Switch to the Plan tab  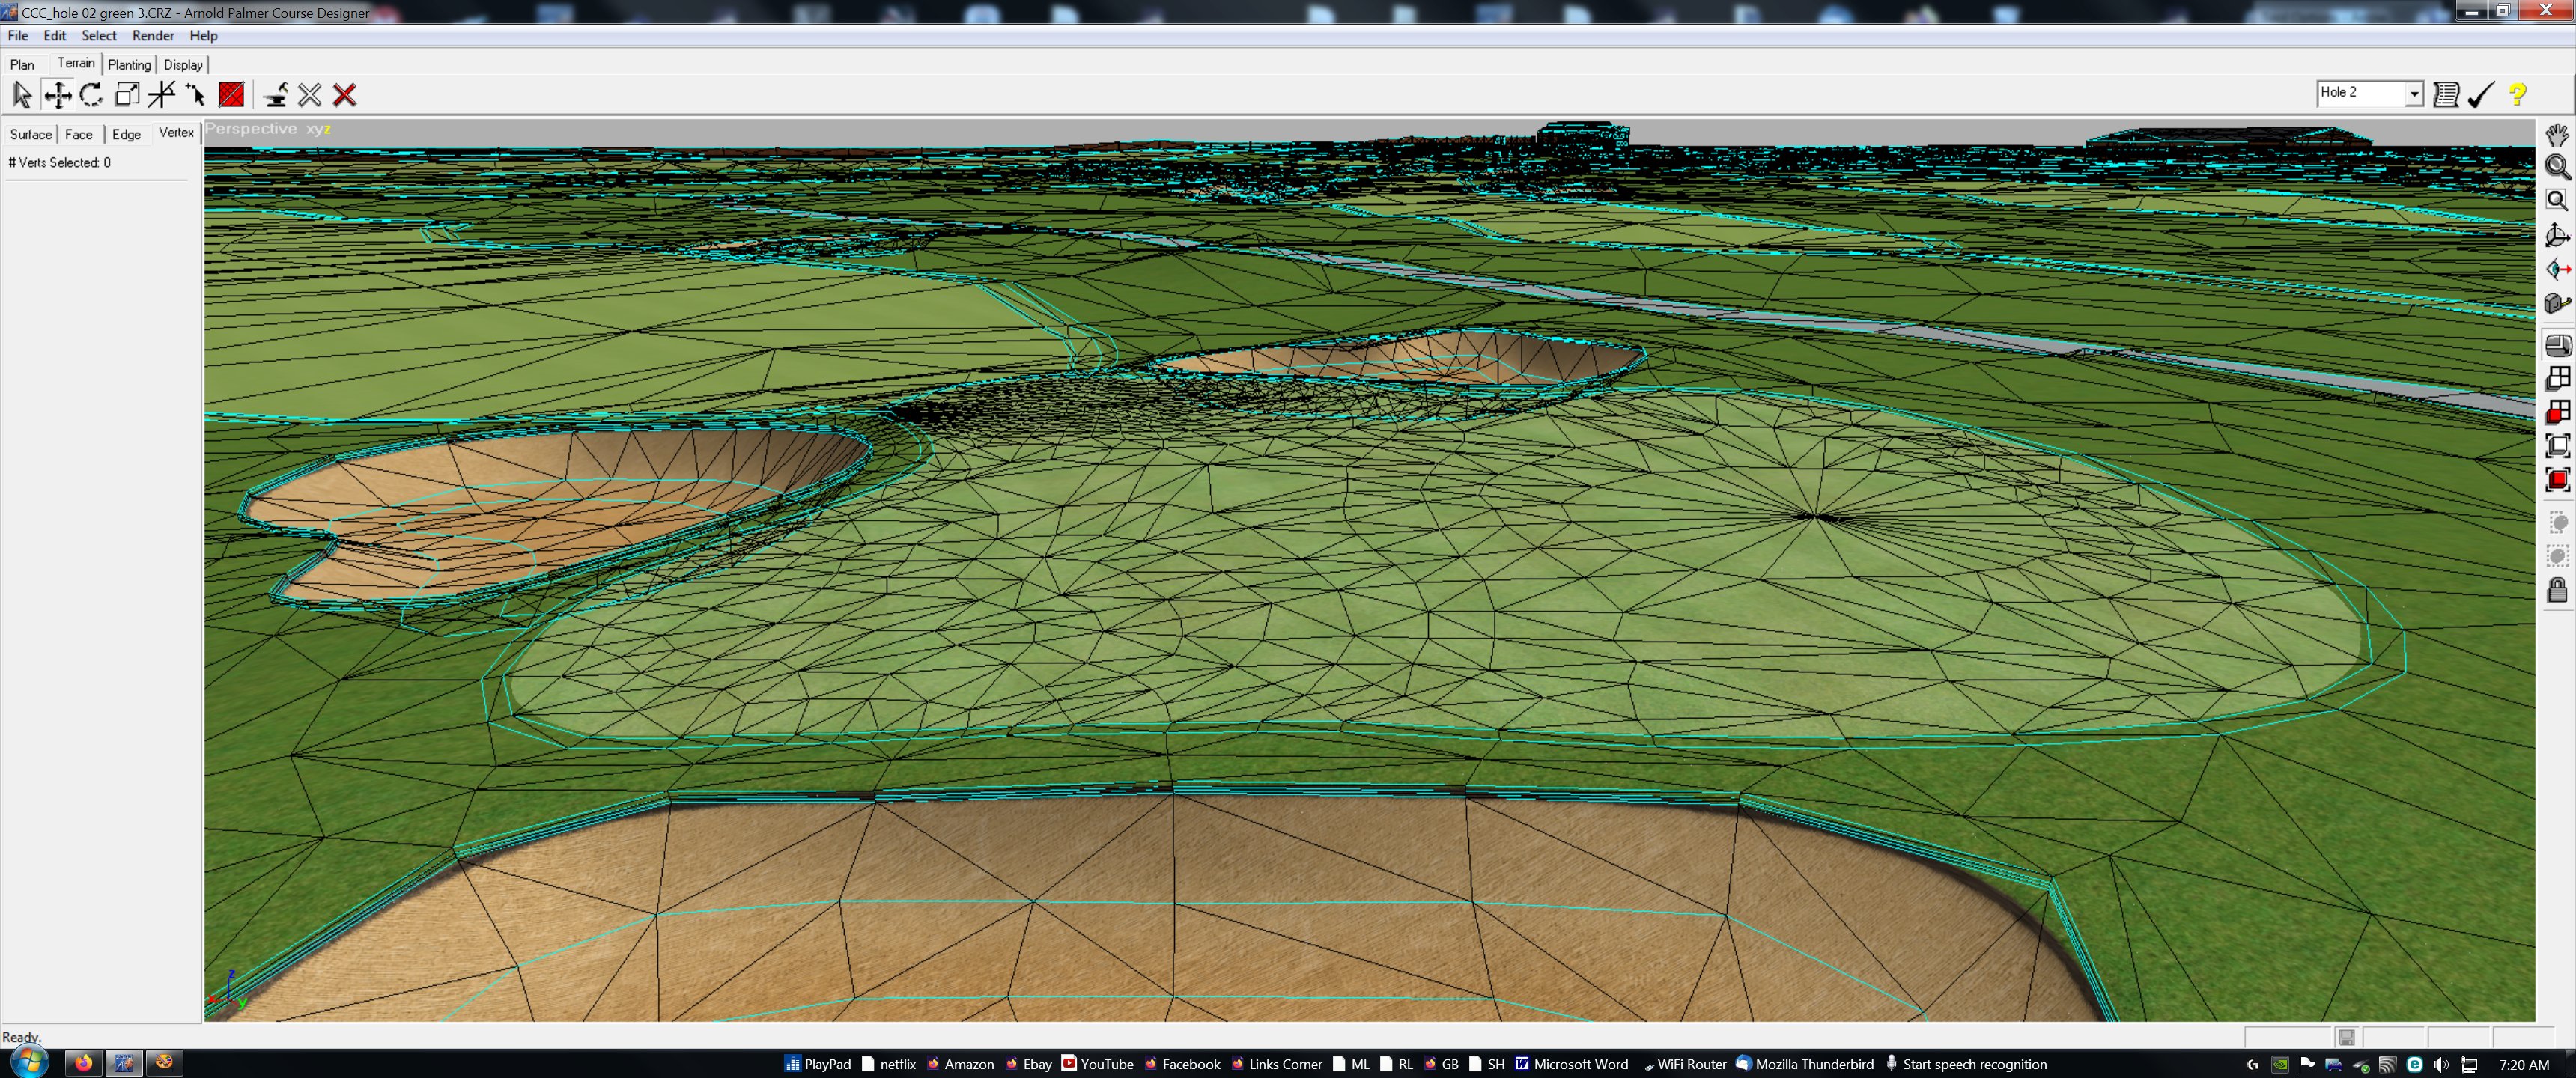[22, 64]
